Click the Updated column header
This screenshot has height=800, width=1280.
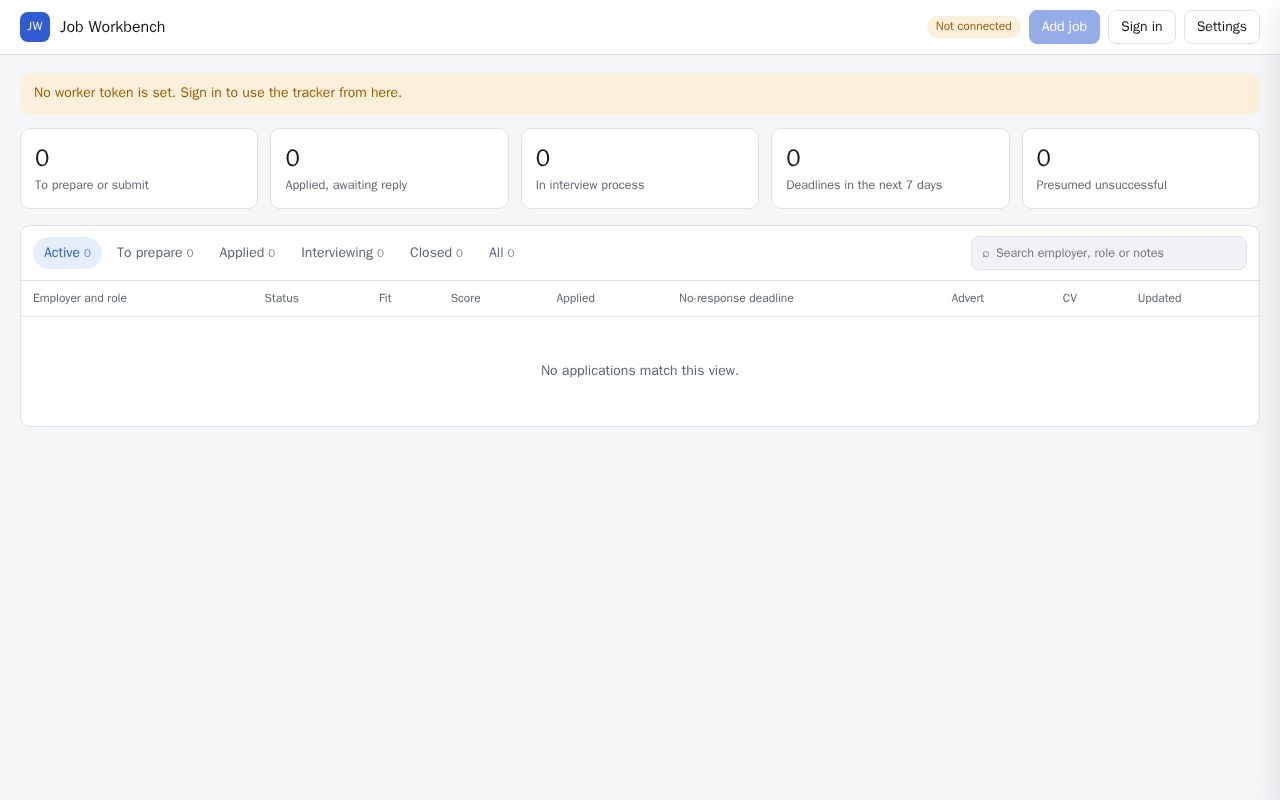coord(1160,298)
